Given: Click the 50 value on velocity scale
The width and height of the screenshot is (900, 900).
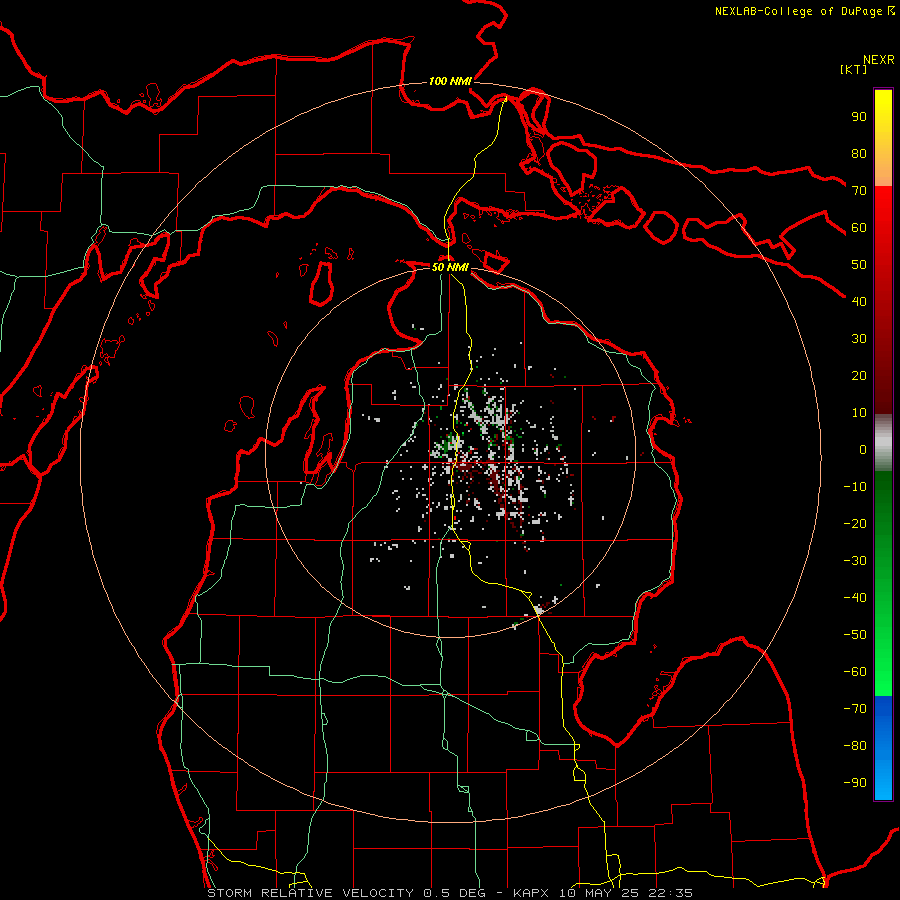Looking at the screenshot, I should 859,265.
